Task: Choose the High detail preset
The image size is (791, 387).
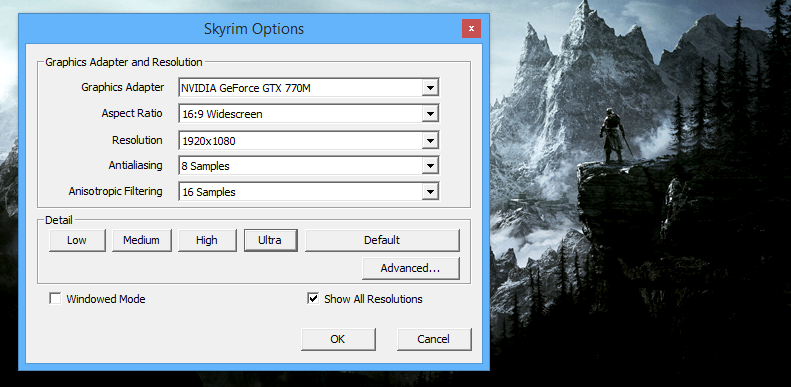Action: point(207,240)
